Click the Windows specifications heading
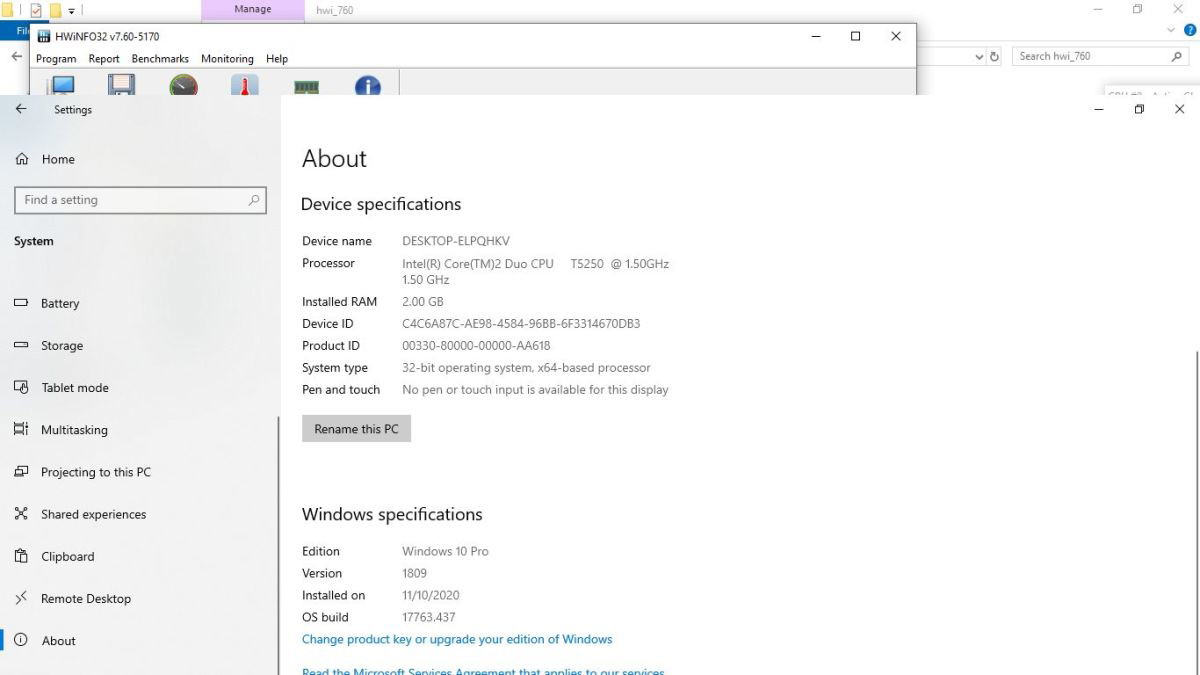The height and width of the screenshot is (675, 1200). 392,515
